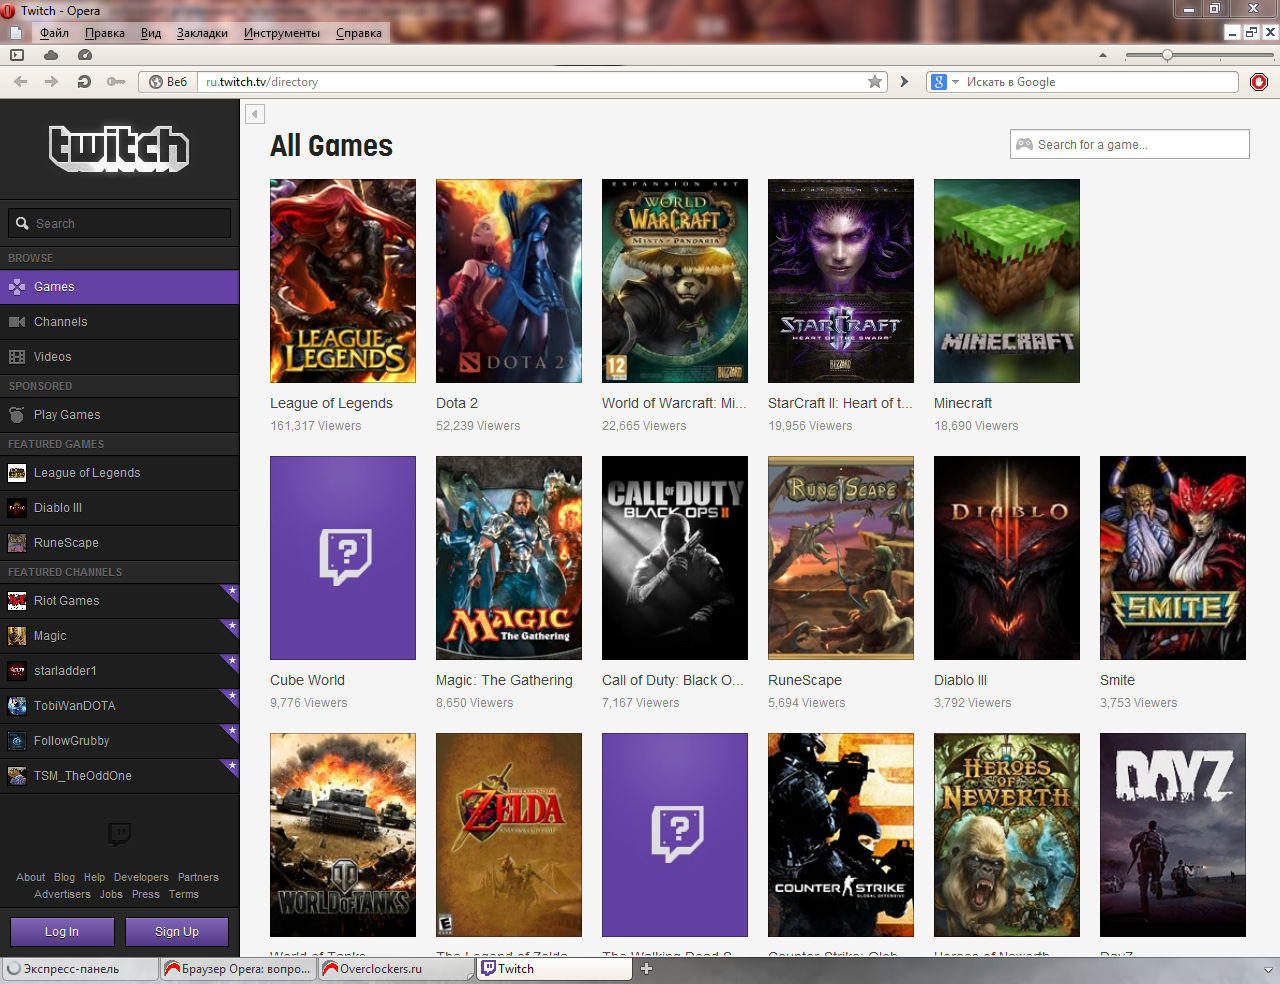Click the Videos film icon

[x=17, y=357]
